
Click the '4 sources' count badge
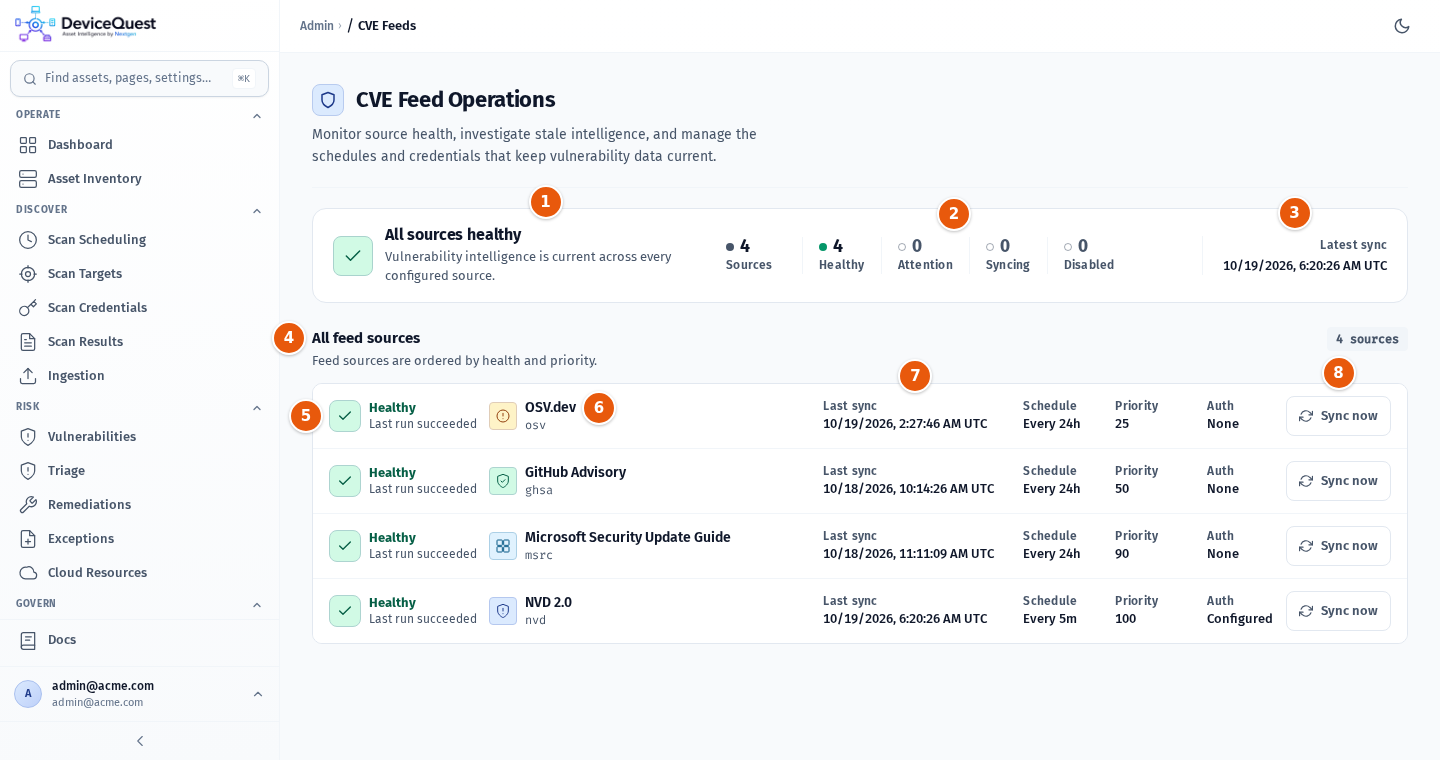click(x=1367, y=339)
